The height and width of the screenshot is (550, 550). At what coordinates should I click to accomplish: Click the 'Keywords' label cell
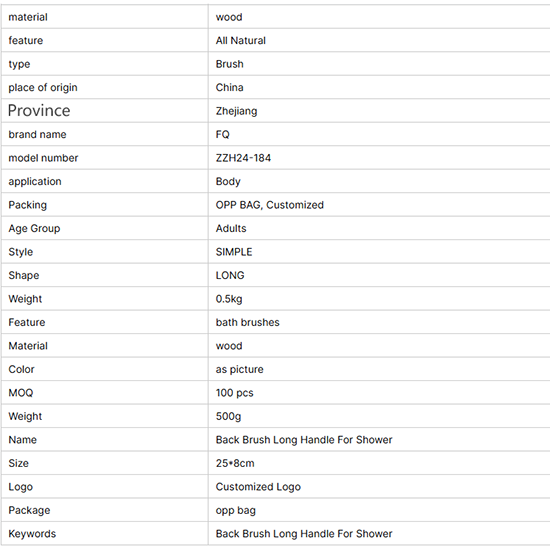[x=105, y=534]
